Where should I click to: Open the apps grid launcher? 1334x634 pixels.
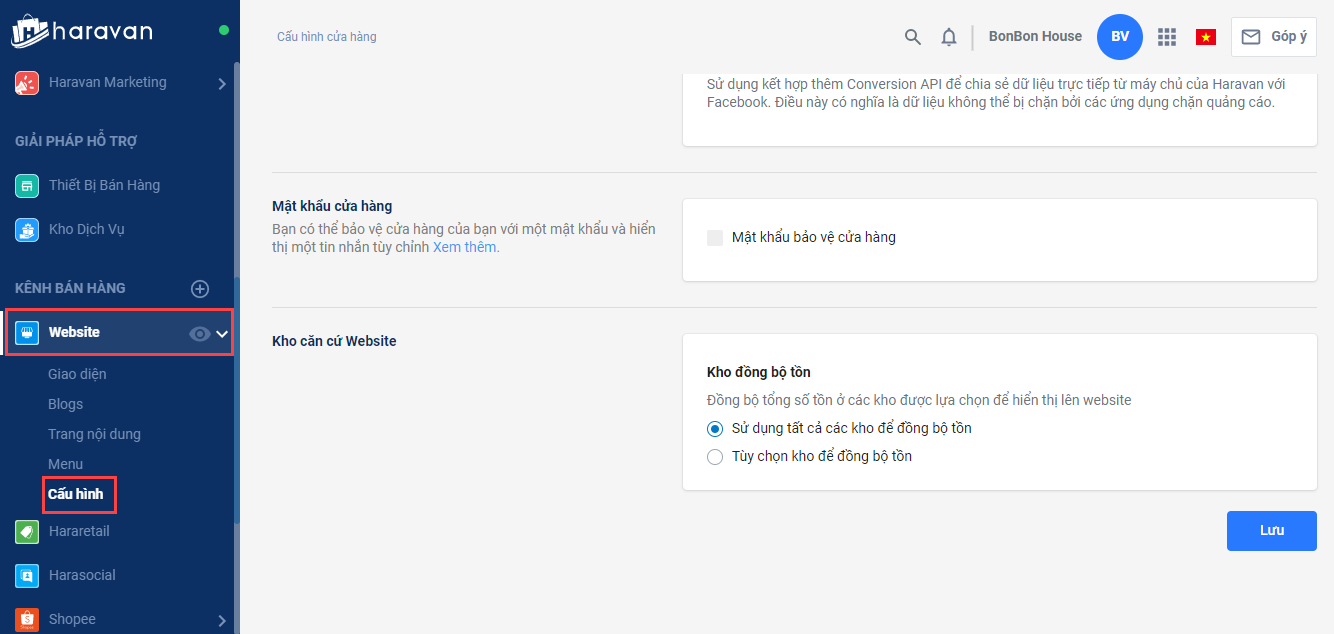(1166, 37)
